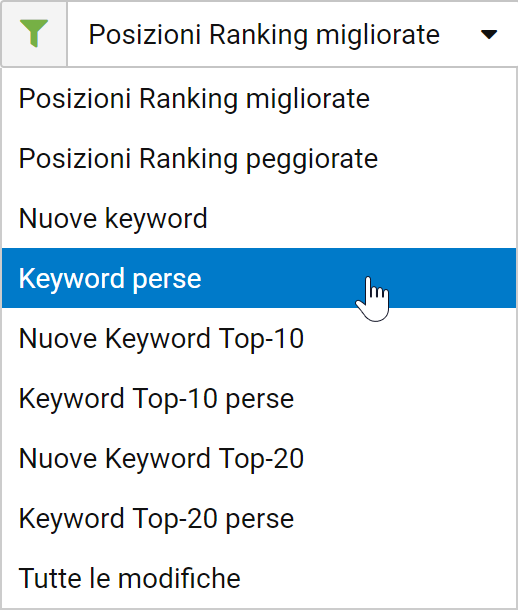
Task: Click the Posizioni Ranking migliorate combo box header
Action: point(292,34)
